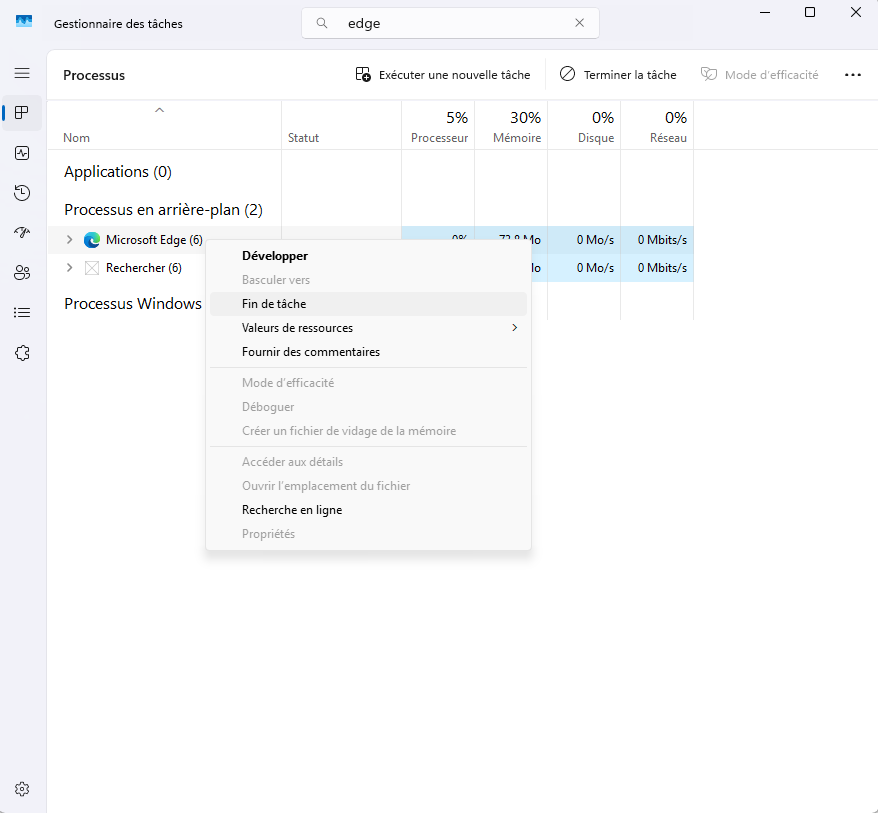
Task: Click Rechercher network value 0 Mbits/s
Action: 662,268
